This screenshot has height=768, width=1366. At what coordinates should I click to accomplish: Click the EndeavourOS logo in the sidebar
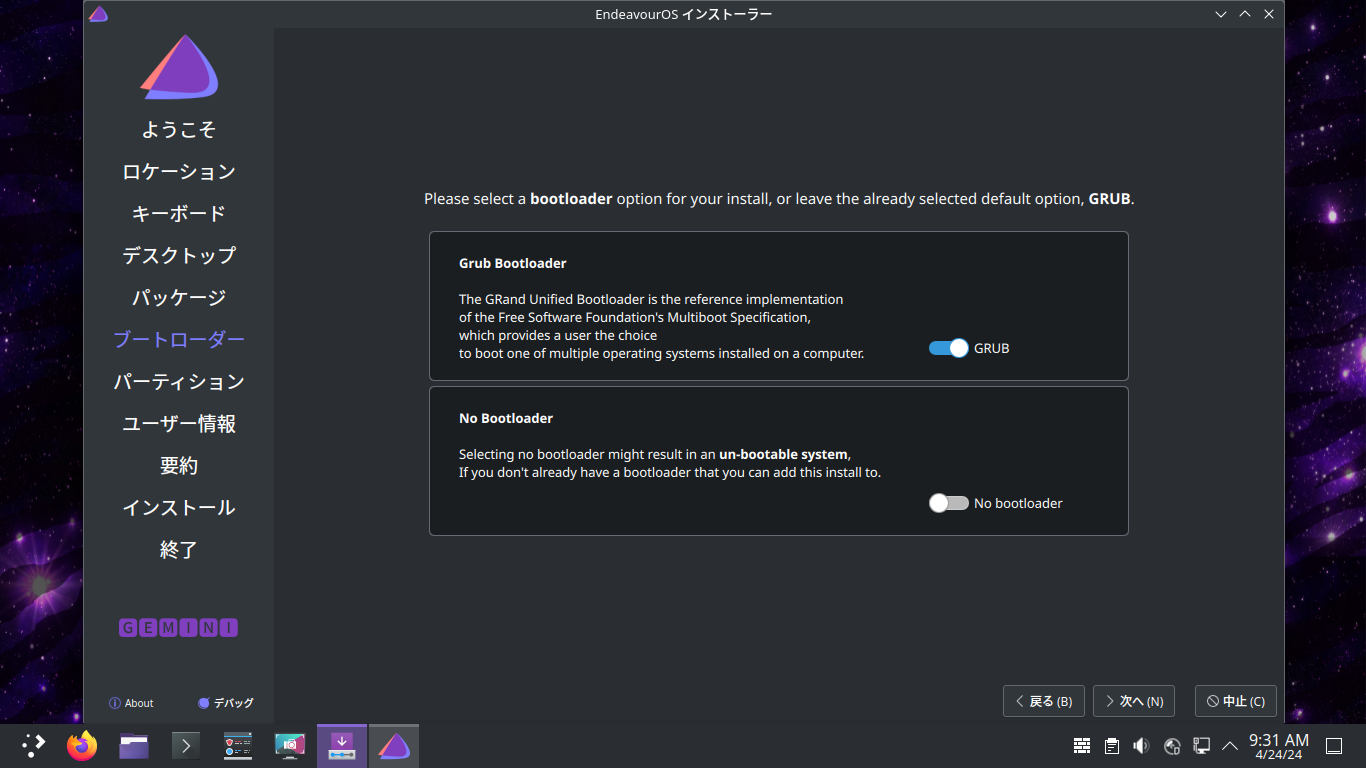click(x=179, y=67)
